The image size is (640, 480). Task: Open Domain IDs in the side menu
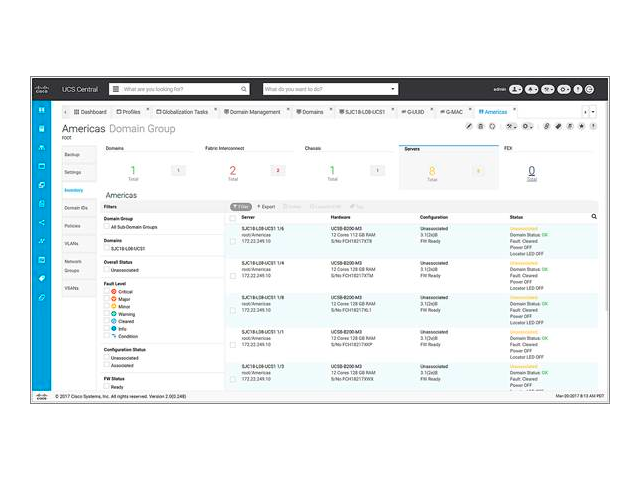[x=79, y=208]
